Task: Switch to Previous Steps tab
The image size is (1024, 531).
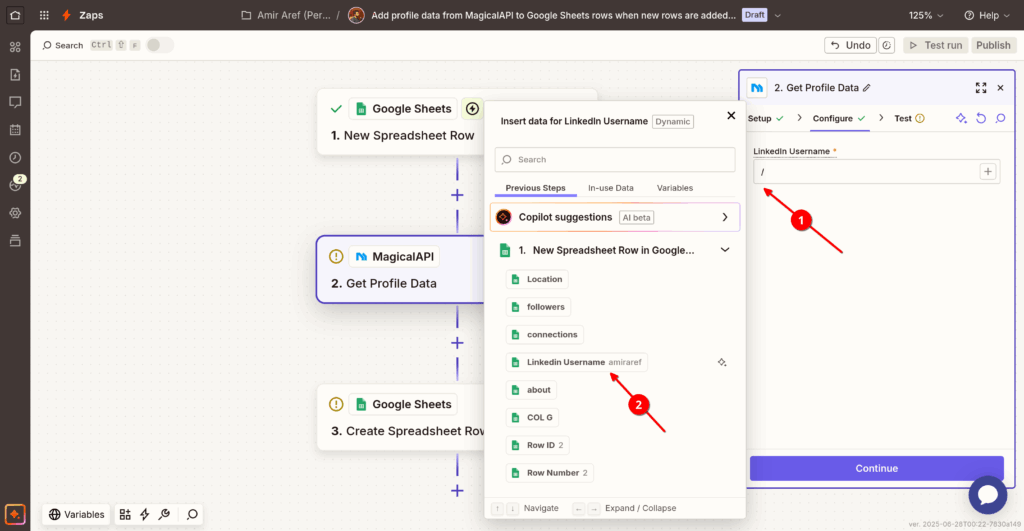Action: tap(536, 188)
